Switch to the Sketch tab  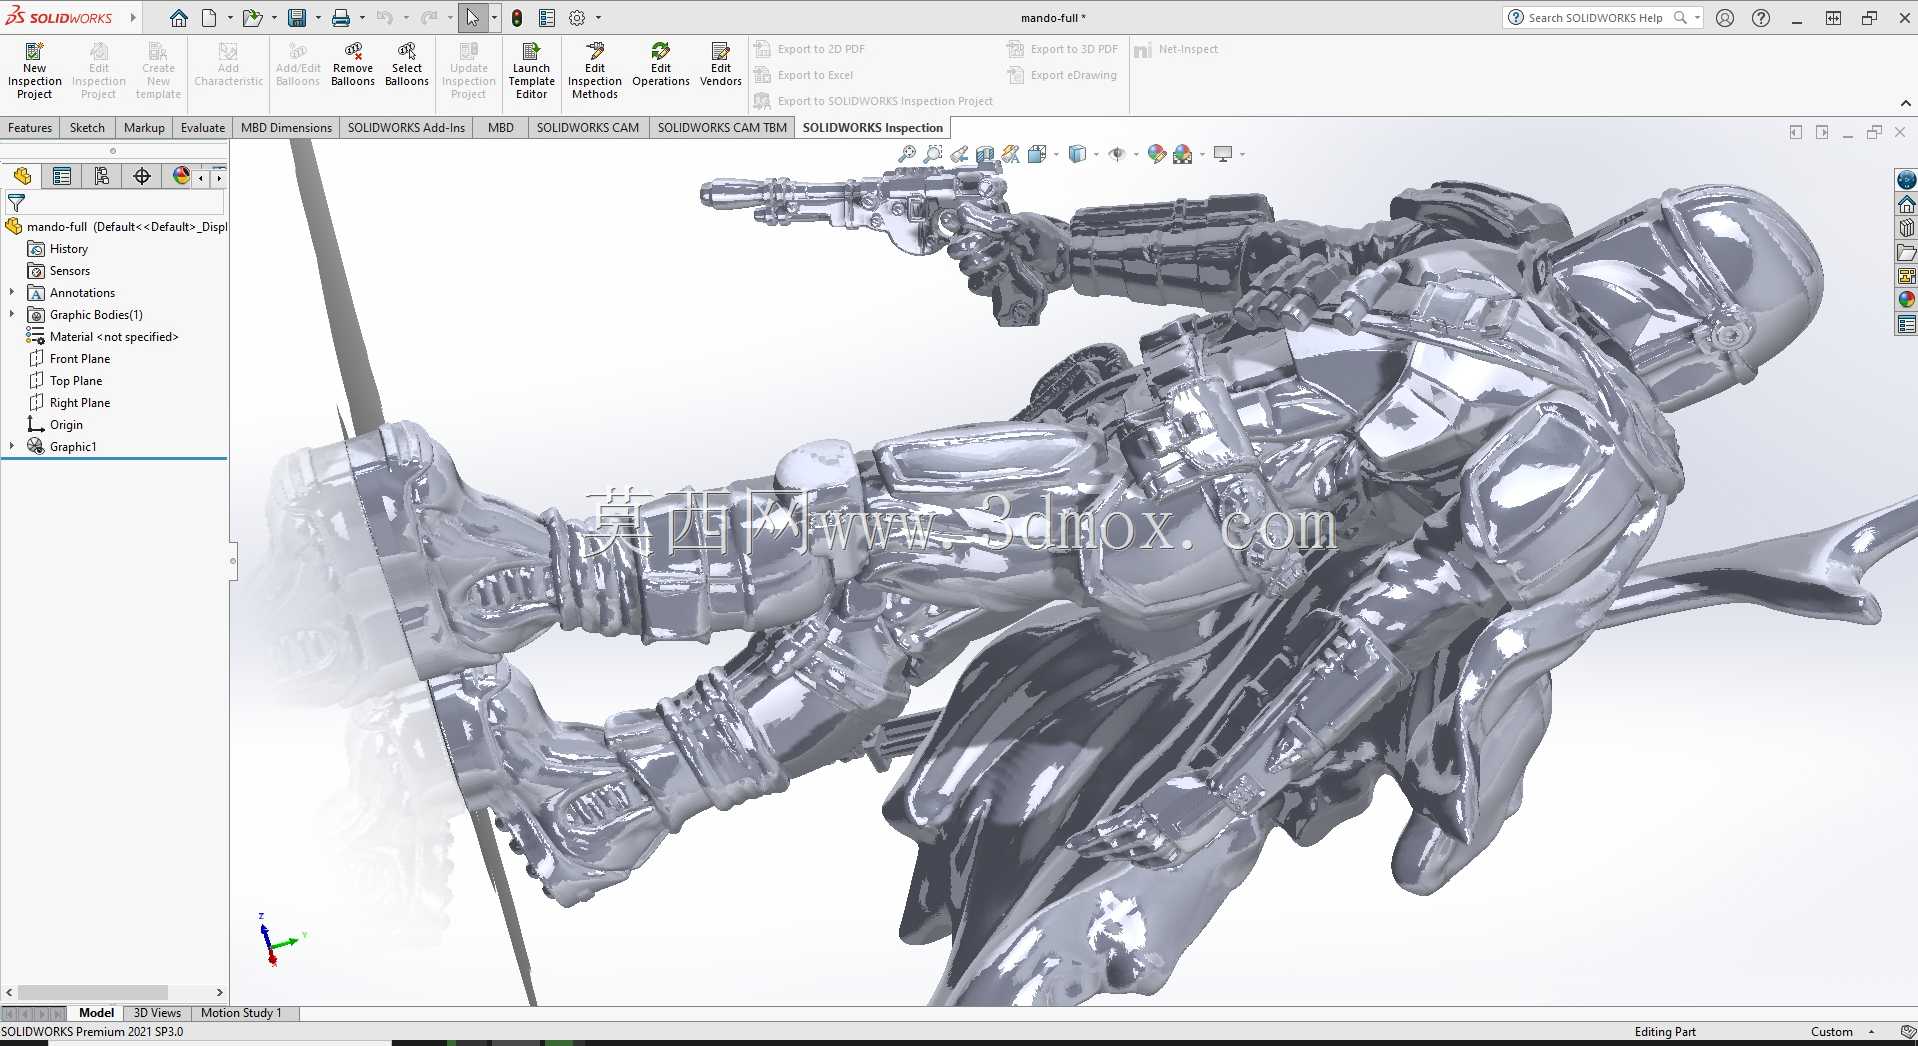point(87,128)
